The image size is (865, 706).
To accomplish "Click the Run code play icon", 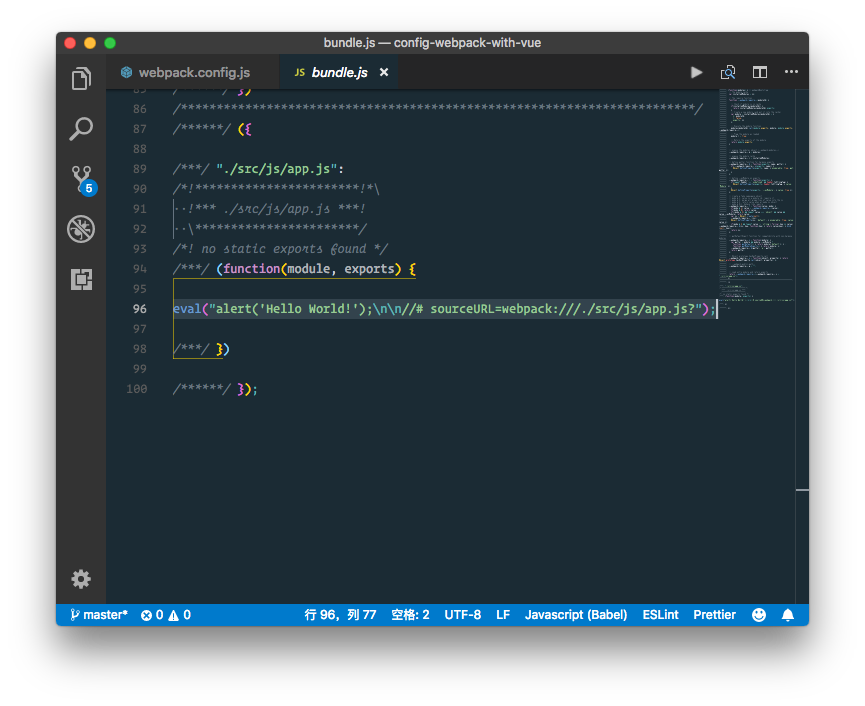I will tap(697, 72).
